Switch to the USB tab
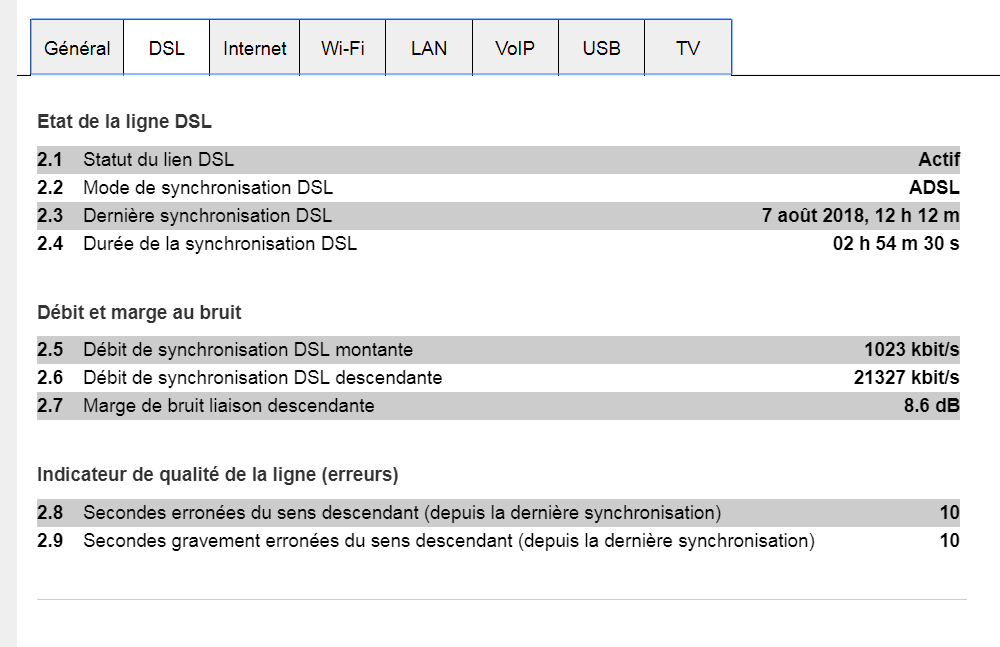Screen dimensions: 1000x647 (601, 48)
